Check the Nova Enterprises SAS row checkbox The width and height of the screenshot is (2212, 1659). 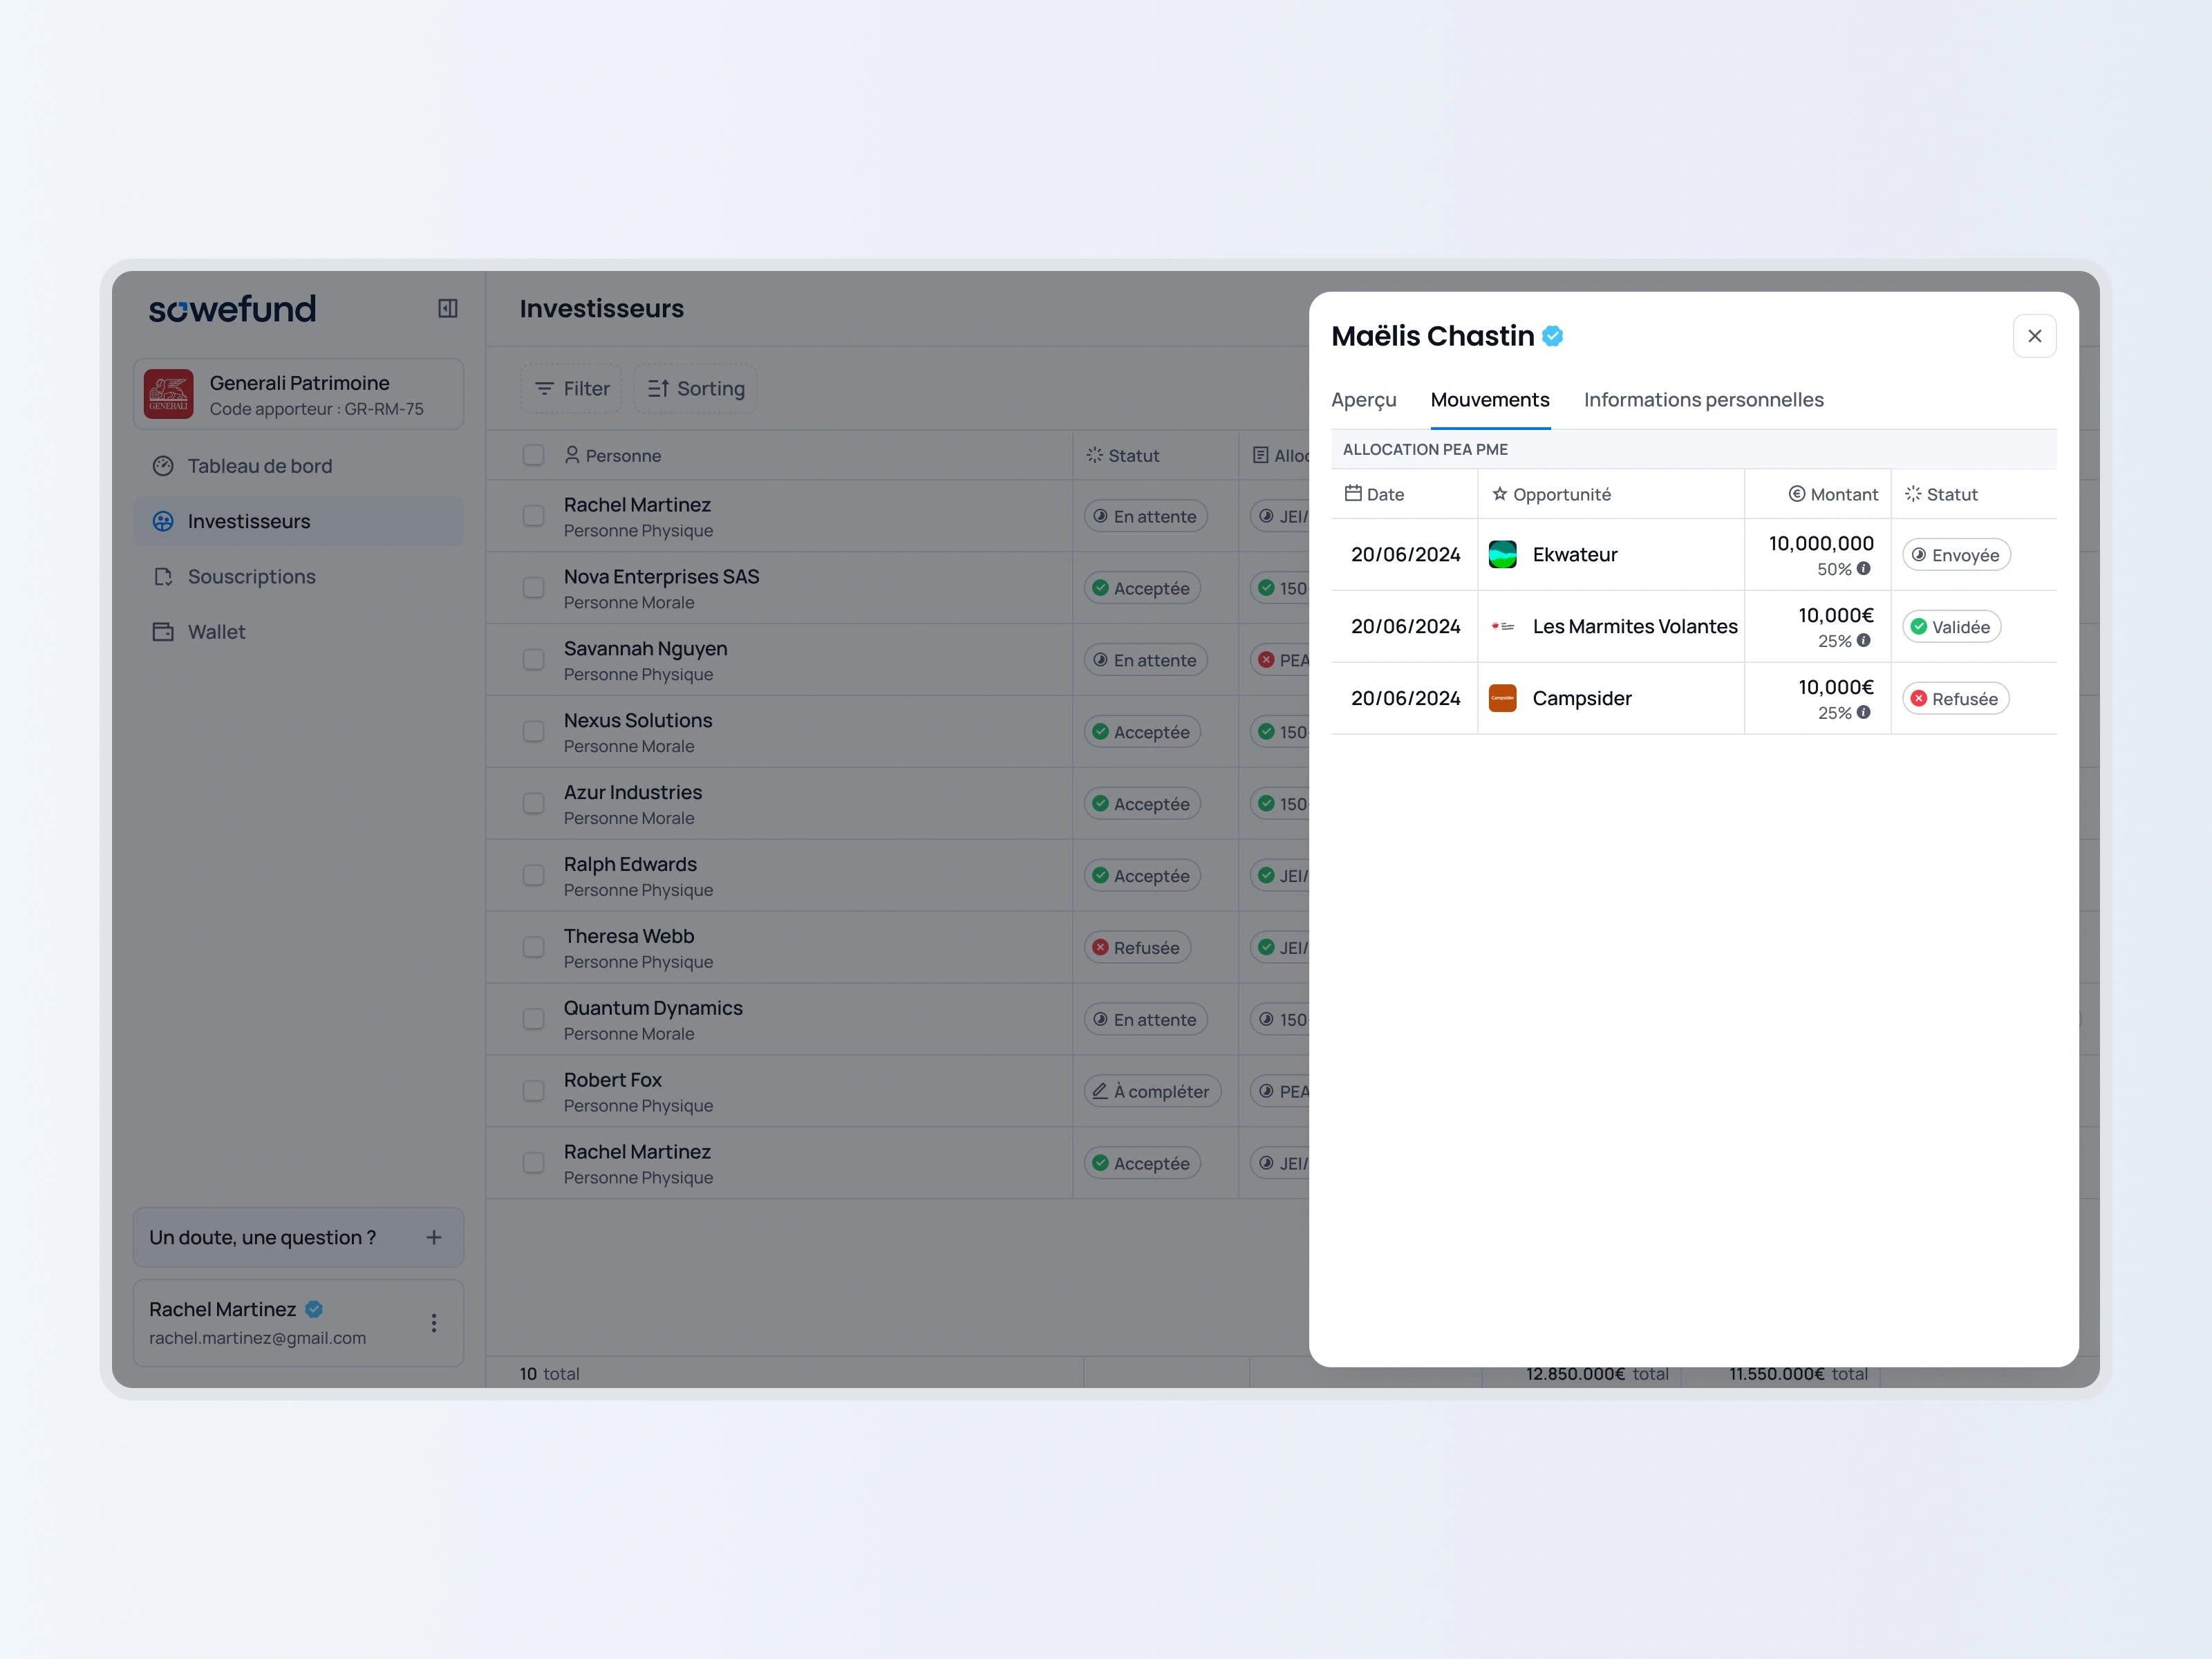pos(533,588)
